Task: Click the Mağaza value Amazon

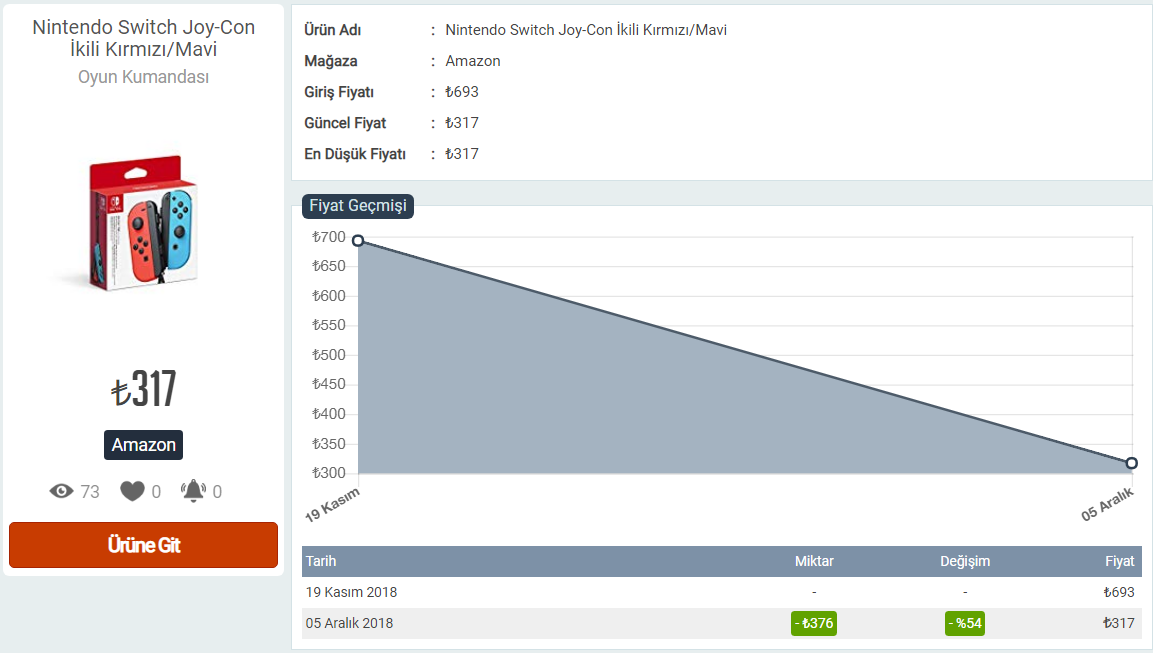Action: click(473, 61)
